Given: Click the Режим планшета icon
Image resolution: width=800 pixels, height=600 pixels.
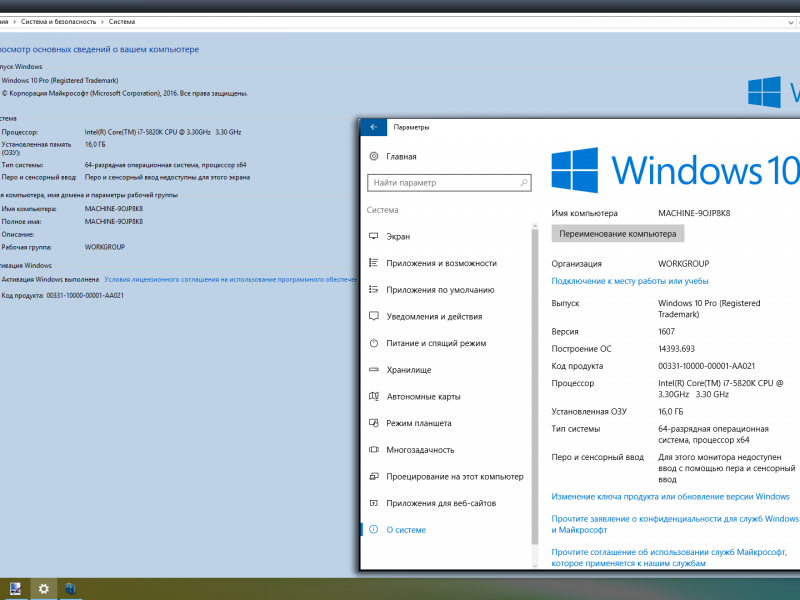Looking at the screenshot, I should 373,423.
